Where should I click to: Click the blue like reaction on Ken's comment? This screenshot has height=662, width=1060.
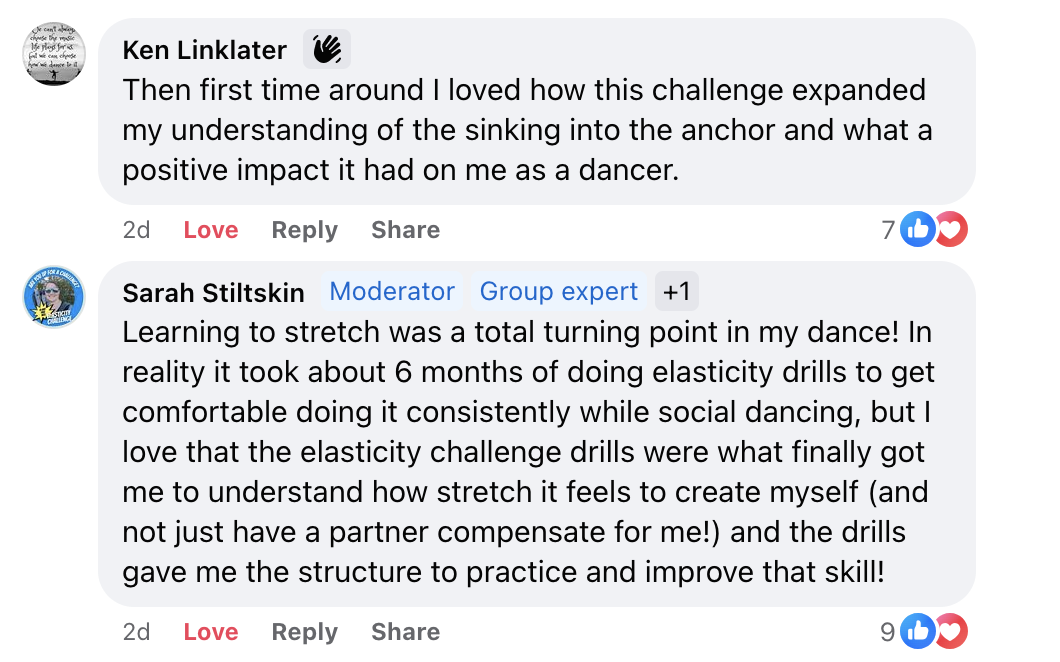[x=917, y=229]
